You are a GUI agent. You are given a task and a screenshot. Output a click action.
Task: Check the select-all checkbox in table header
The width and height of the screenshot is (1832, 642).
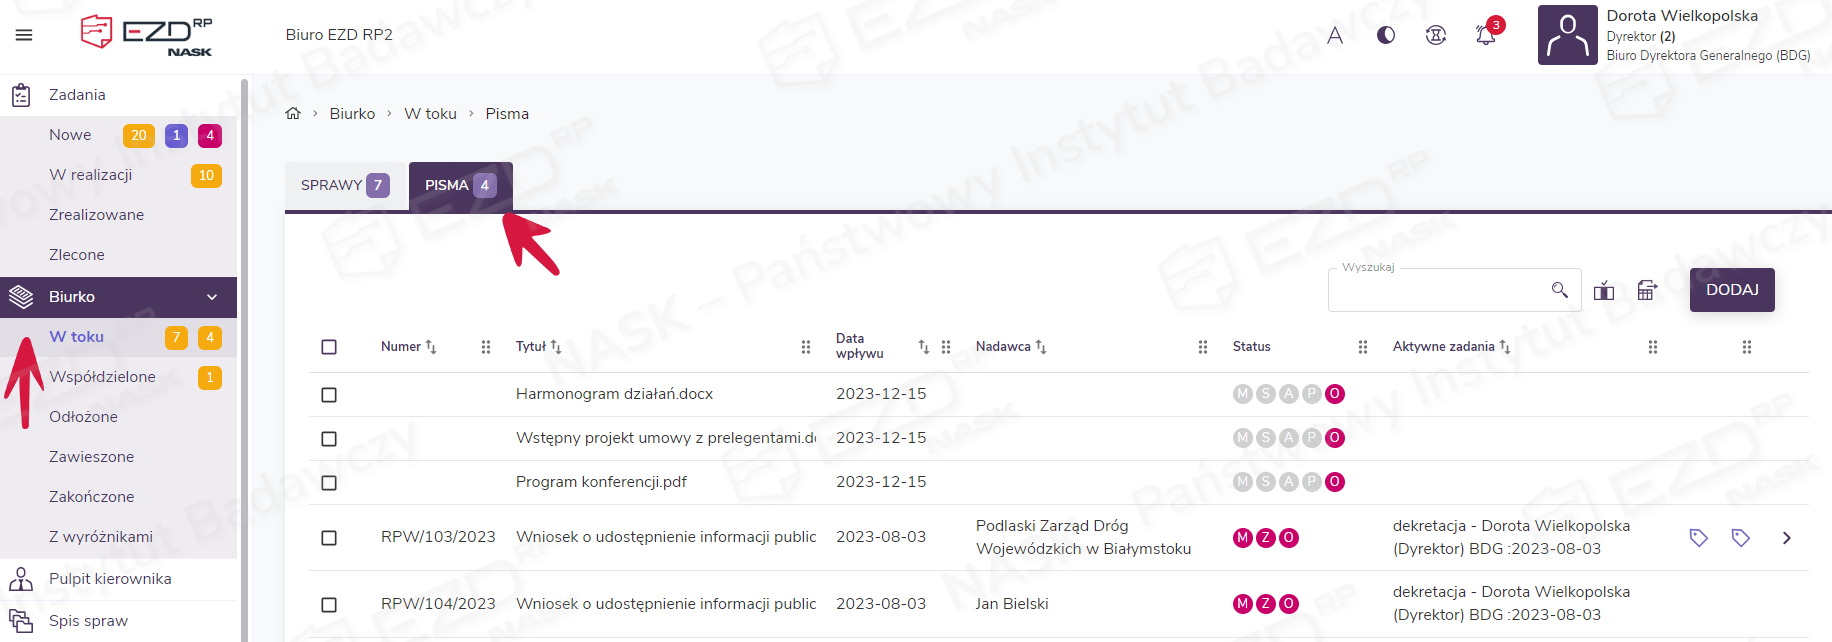pos(329,347)
